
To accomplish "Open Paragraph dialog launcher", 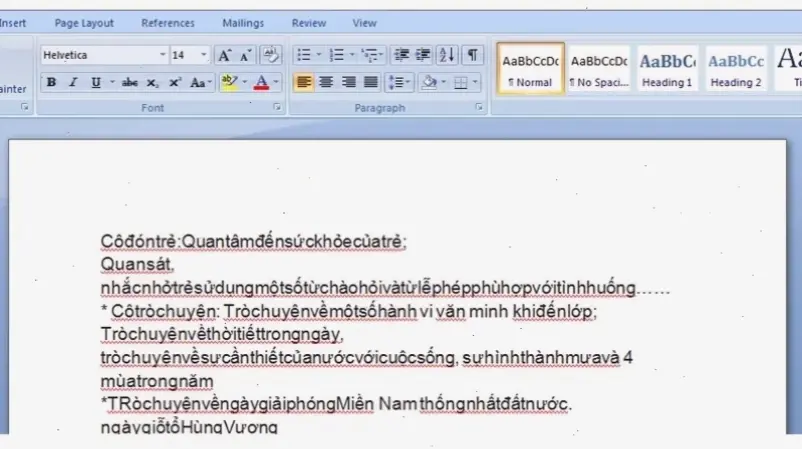I will (x=479, y=107).
